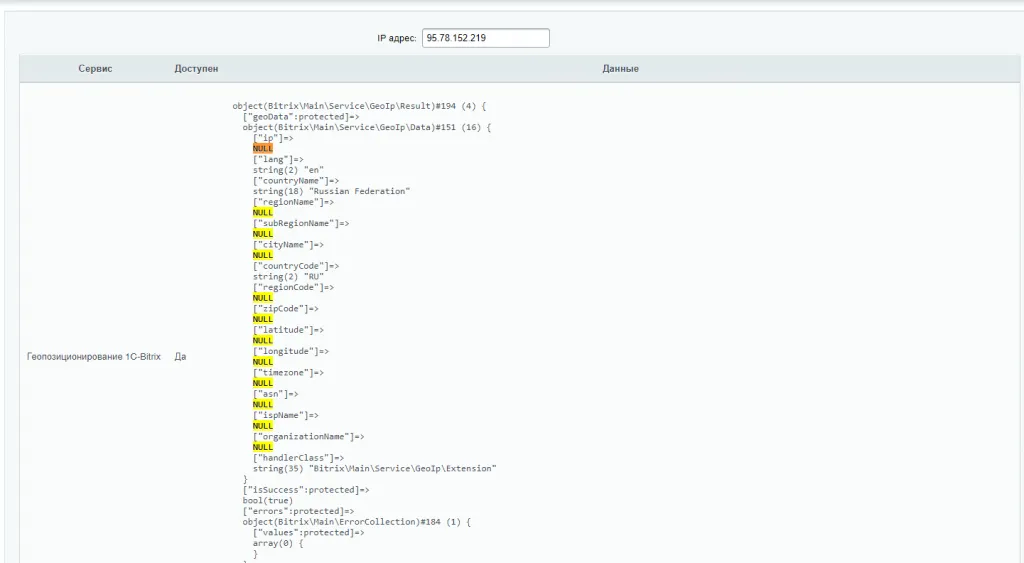Click the yellow NULL under regionName
This screenshot has height=563, width=1024.
point(262,212)
